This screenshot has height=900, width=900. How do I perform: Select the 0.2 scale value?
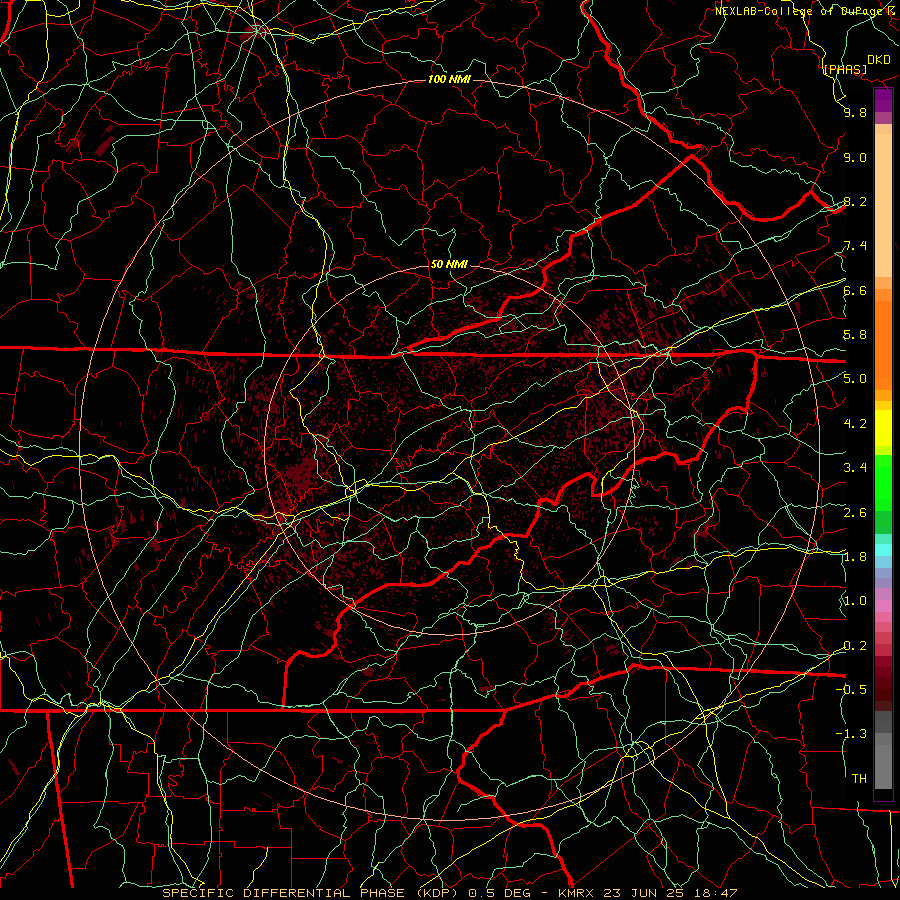tap(855, 646)
